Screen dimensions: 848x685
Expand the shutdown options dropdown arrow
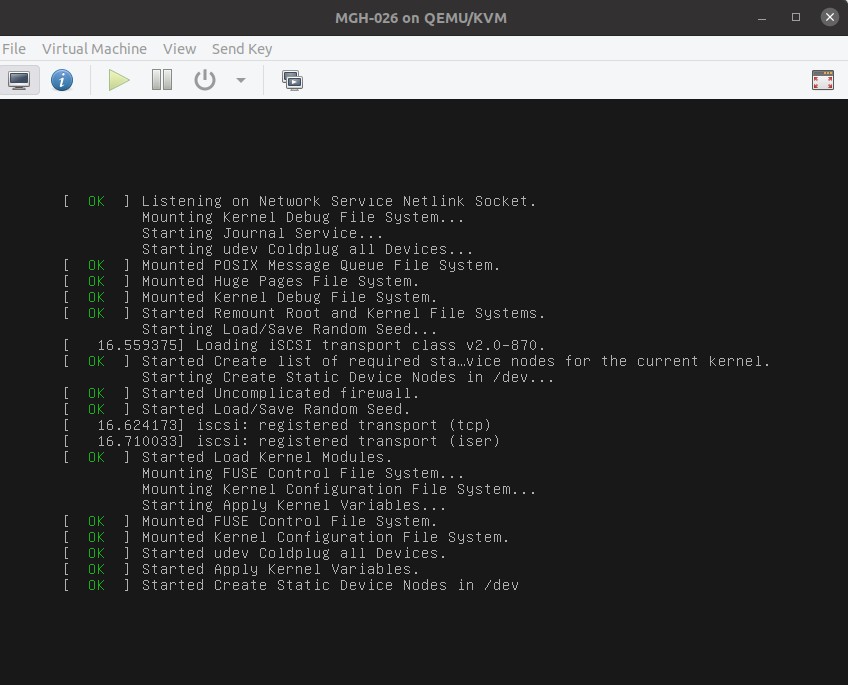coord(240,80)
